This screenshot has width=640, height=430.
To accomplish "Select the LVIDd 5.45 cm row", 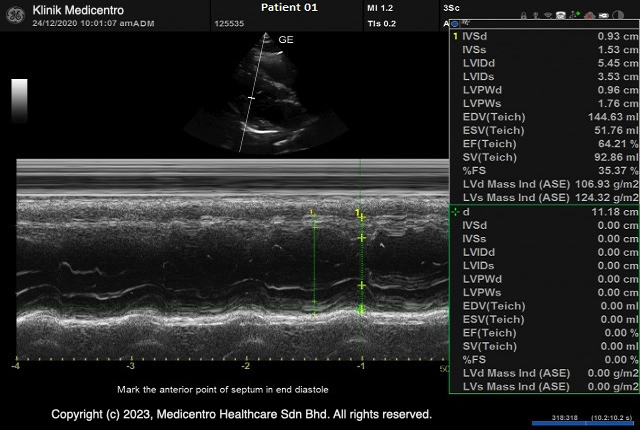I will [544, 63].
